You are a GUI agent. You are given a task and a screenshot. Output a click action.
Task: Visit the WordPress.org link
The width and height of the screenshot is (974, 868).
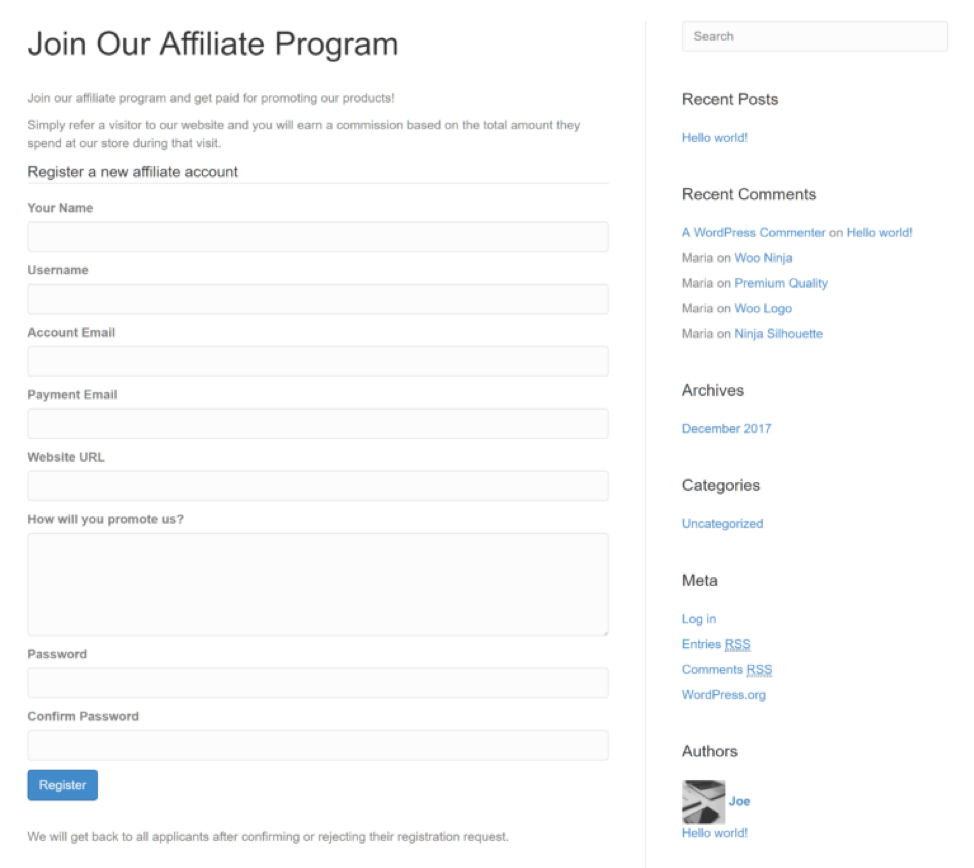pos(724,695)
